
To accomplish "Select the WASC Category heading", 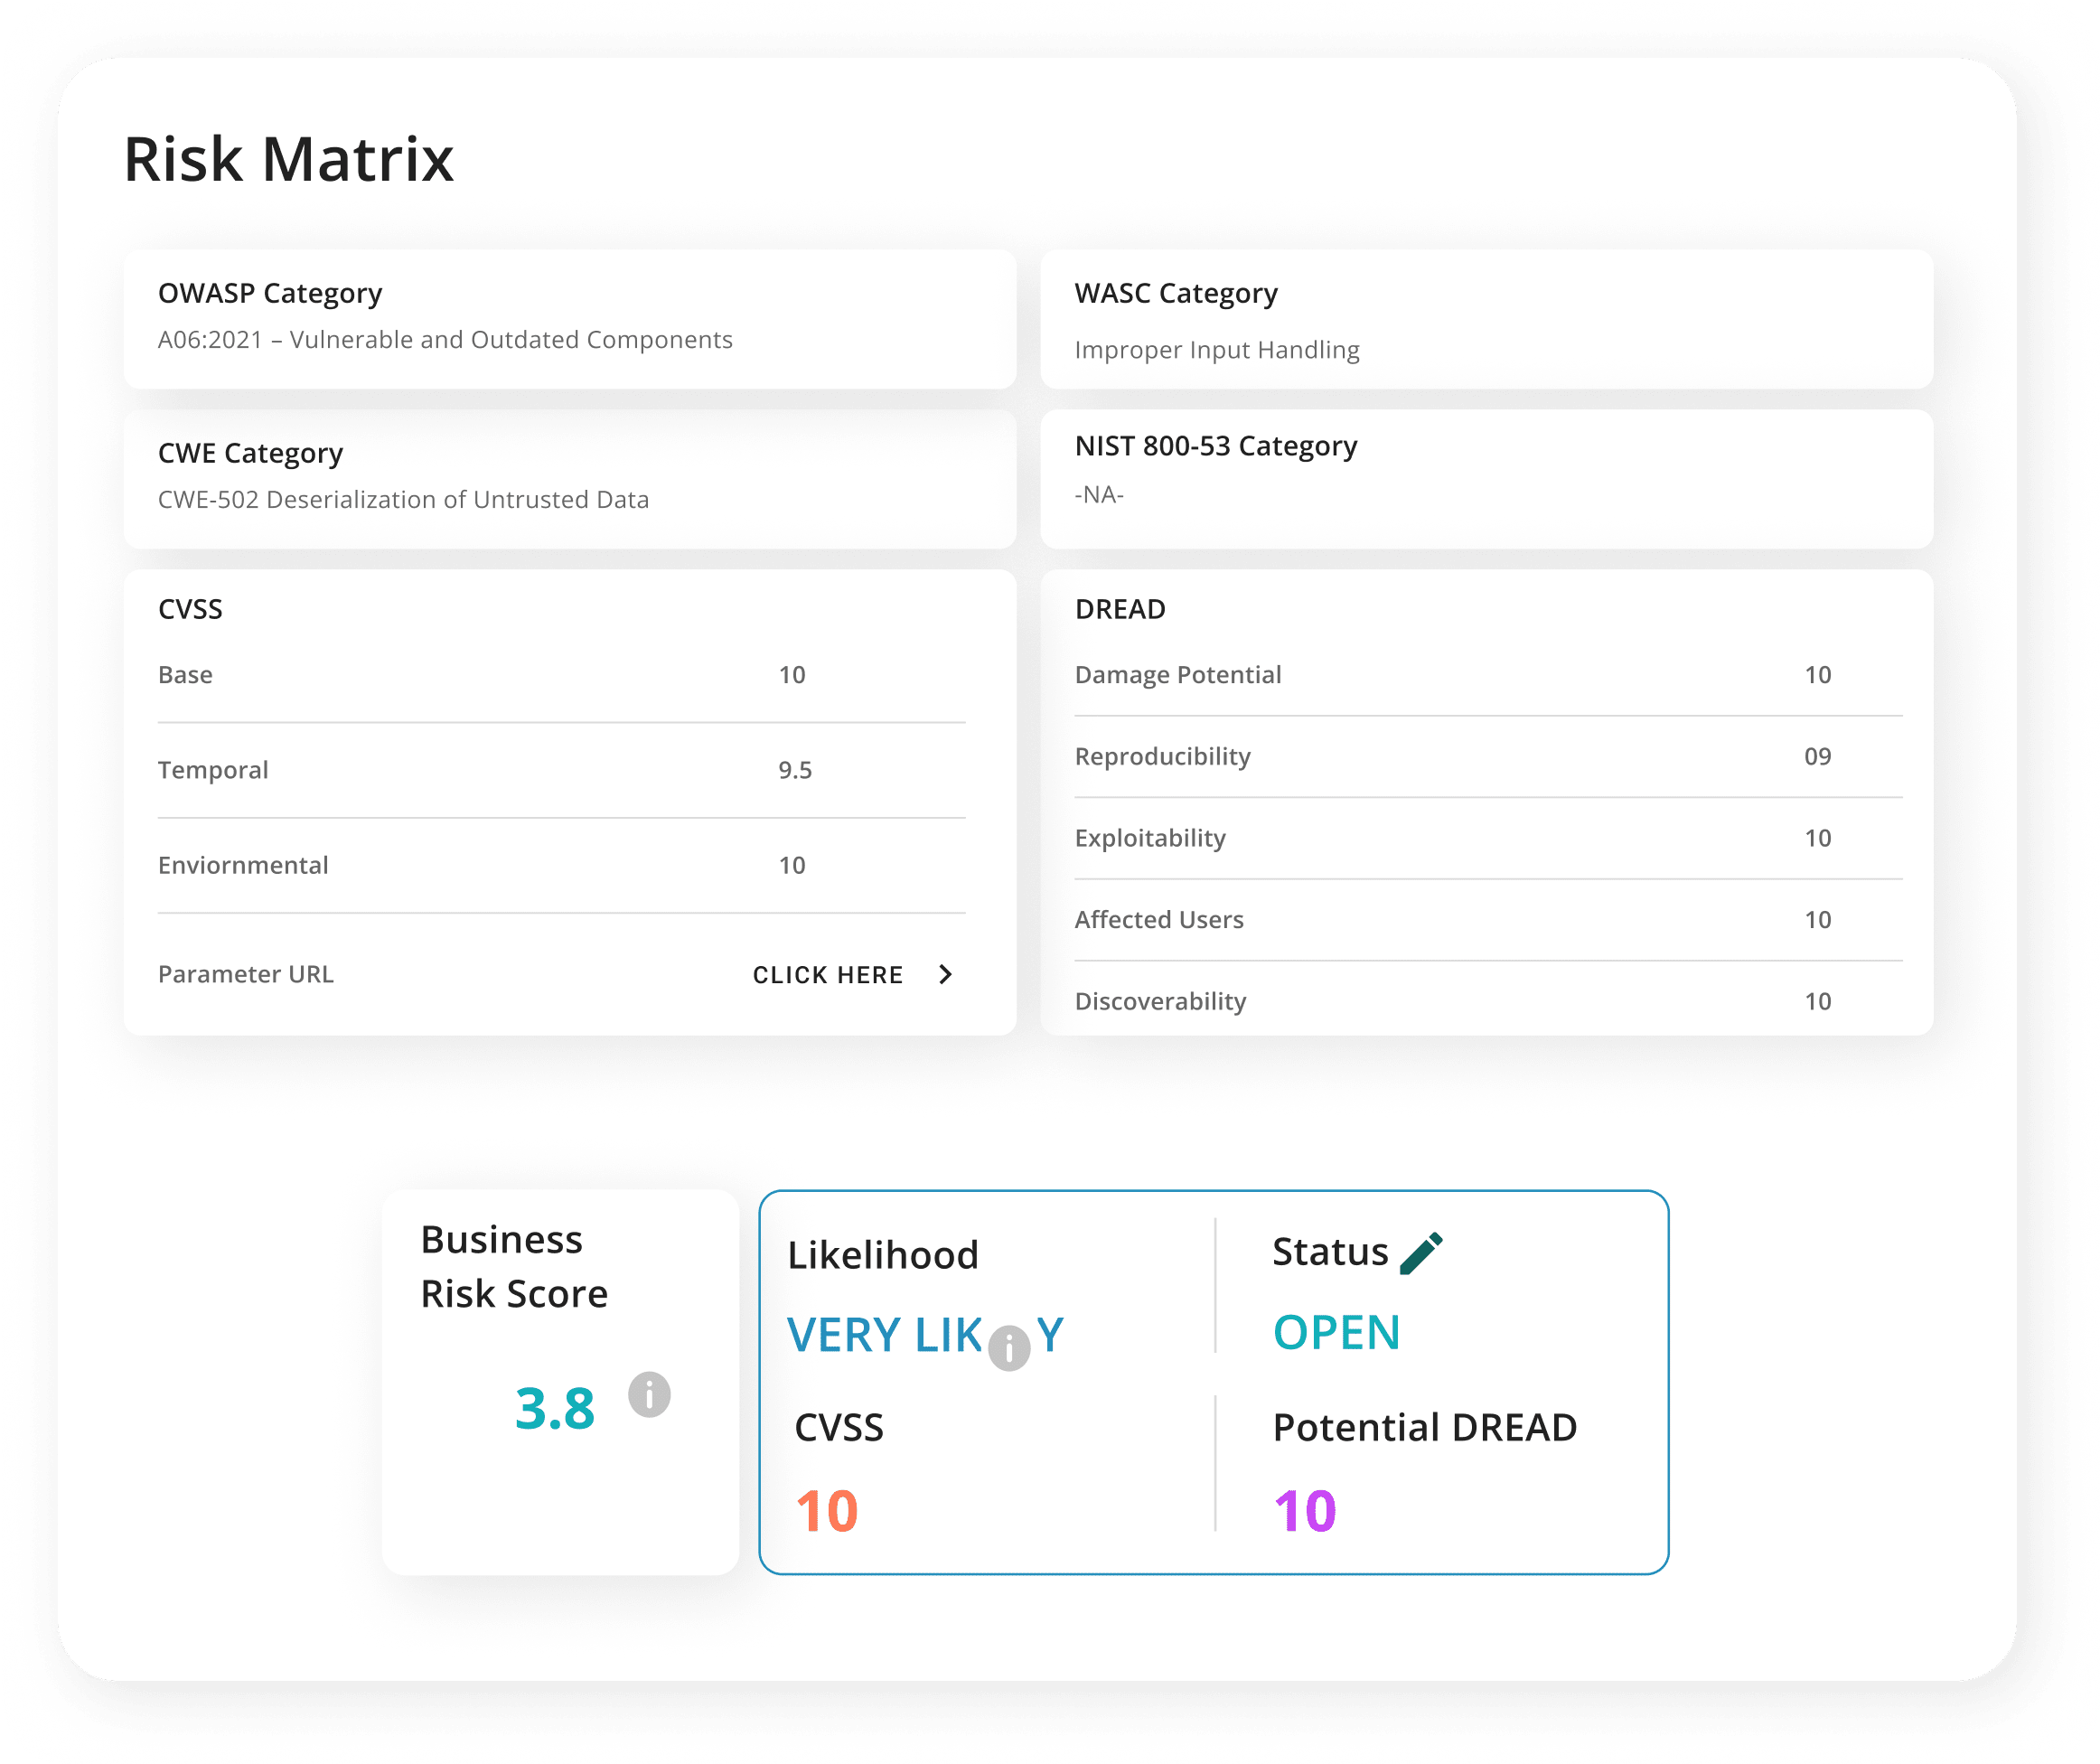I will pos(1176,293).
